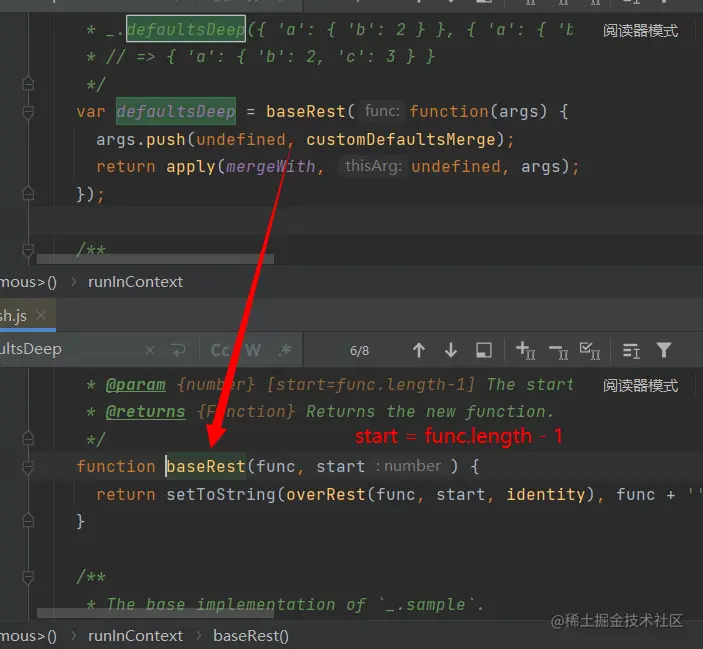The width and height of the screenshot is (703, 649).
Task: Click the @param doc tag link
Action: [135, 385]
